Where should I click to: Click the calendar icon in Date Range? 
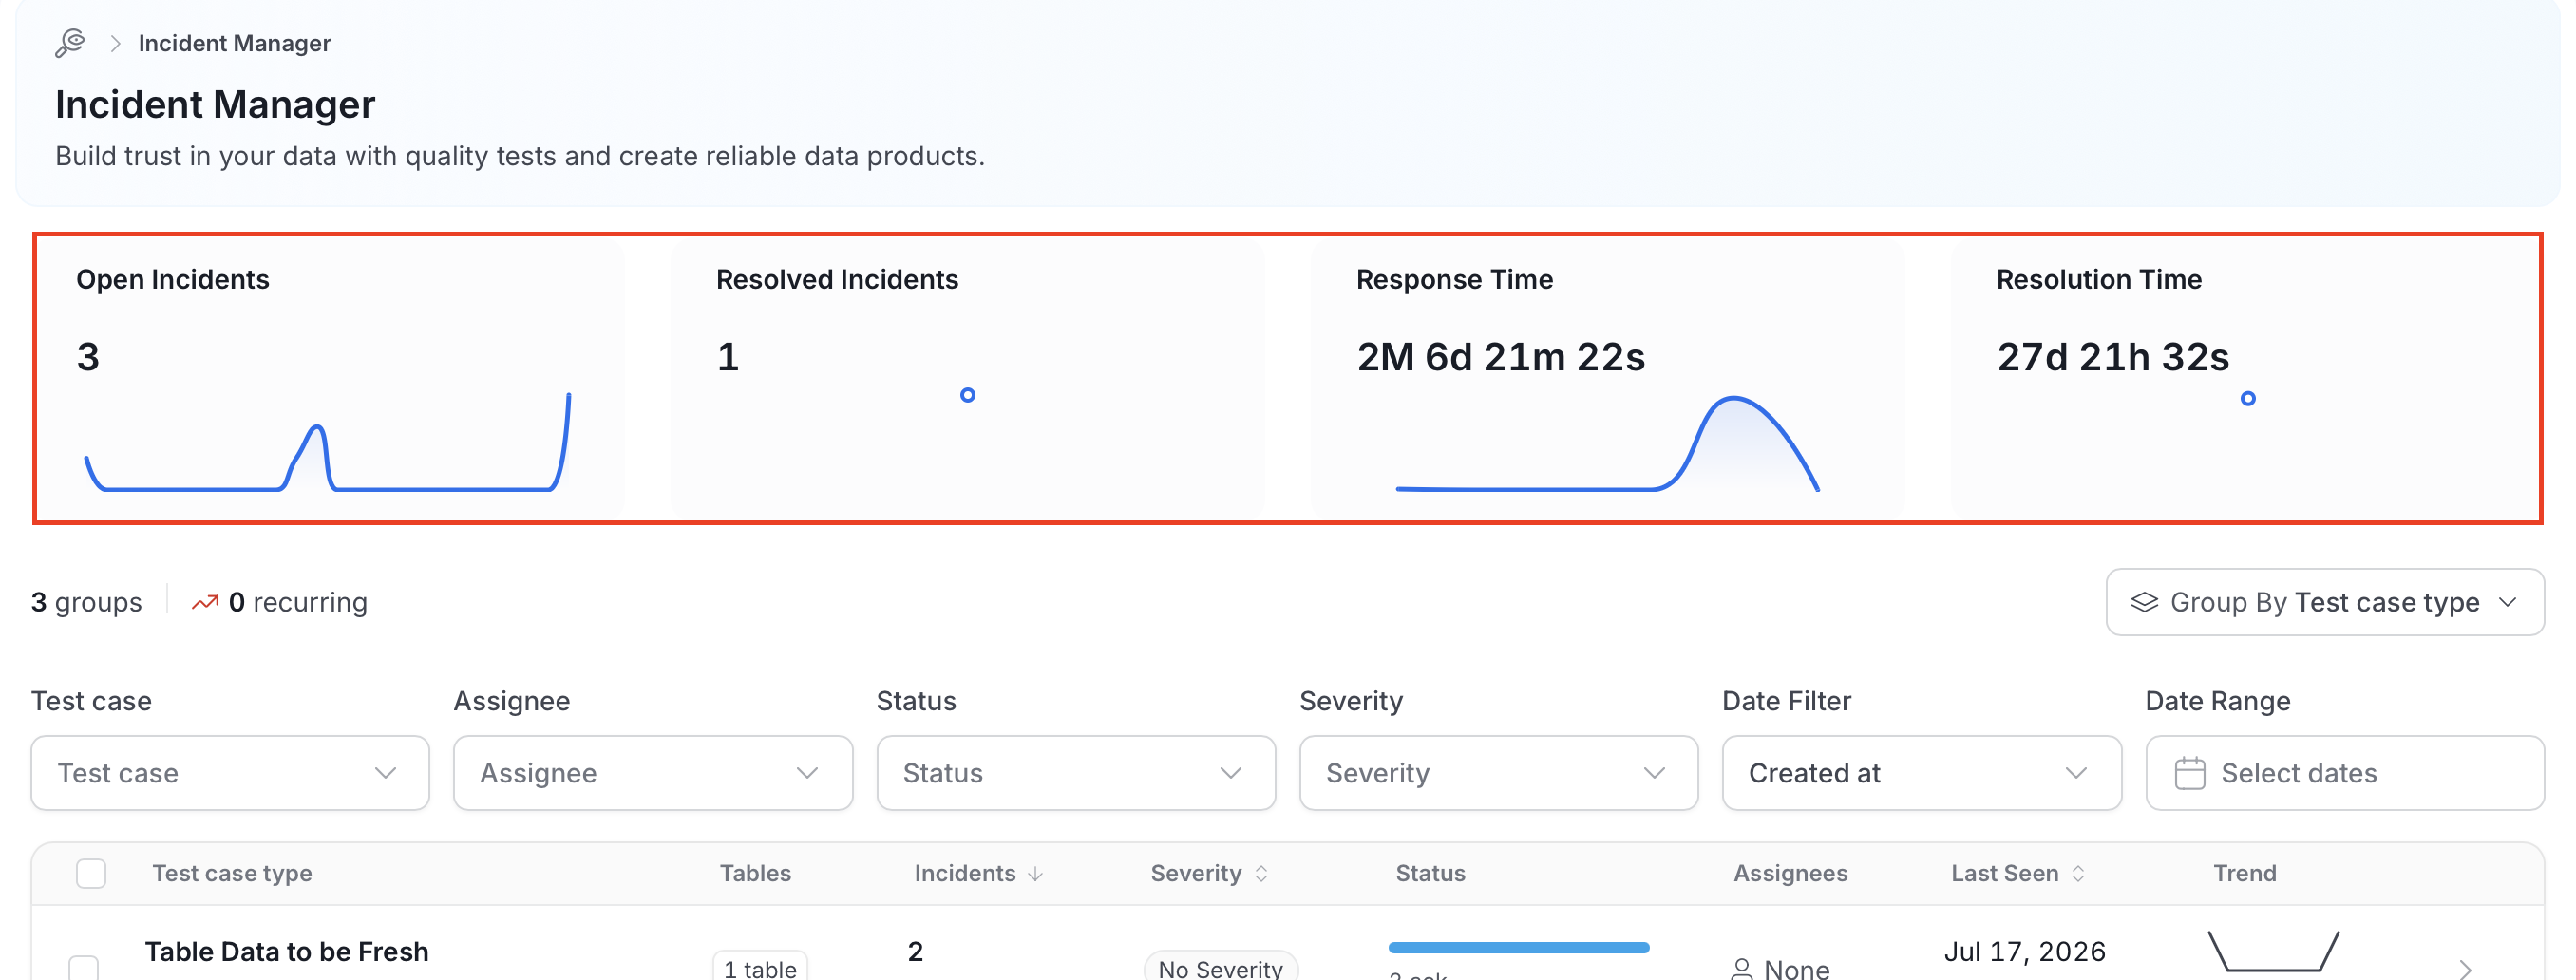click(2190, 773)
